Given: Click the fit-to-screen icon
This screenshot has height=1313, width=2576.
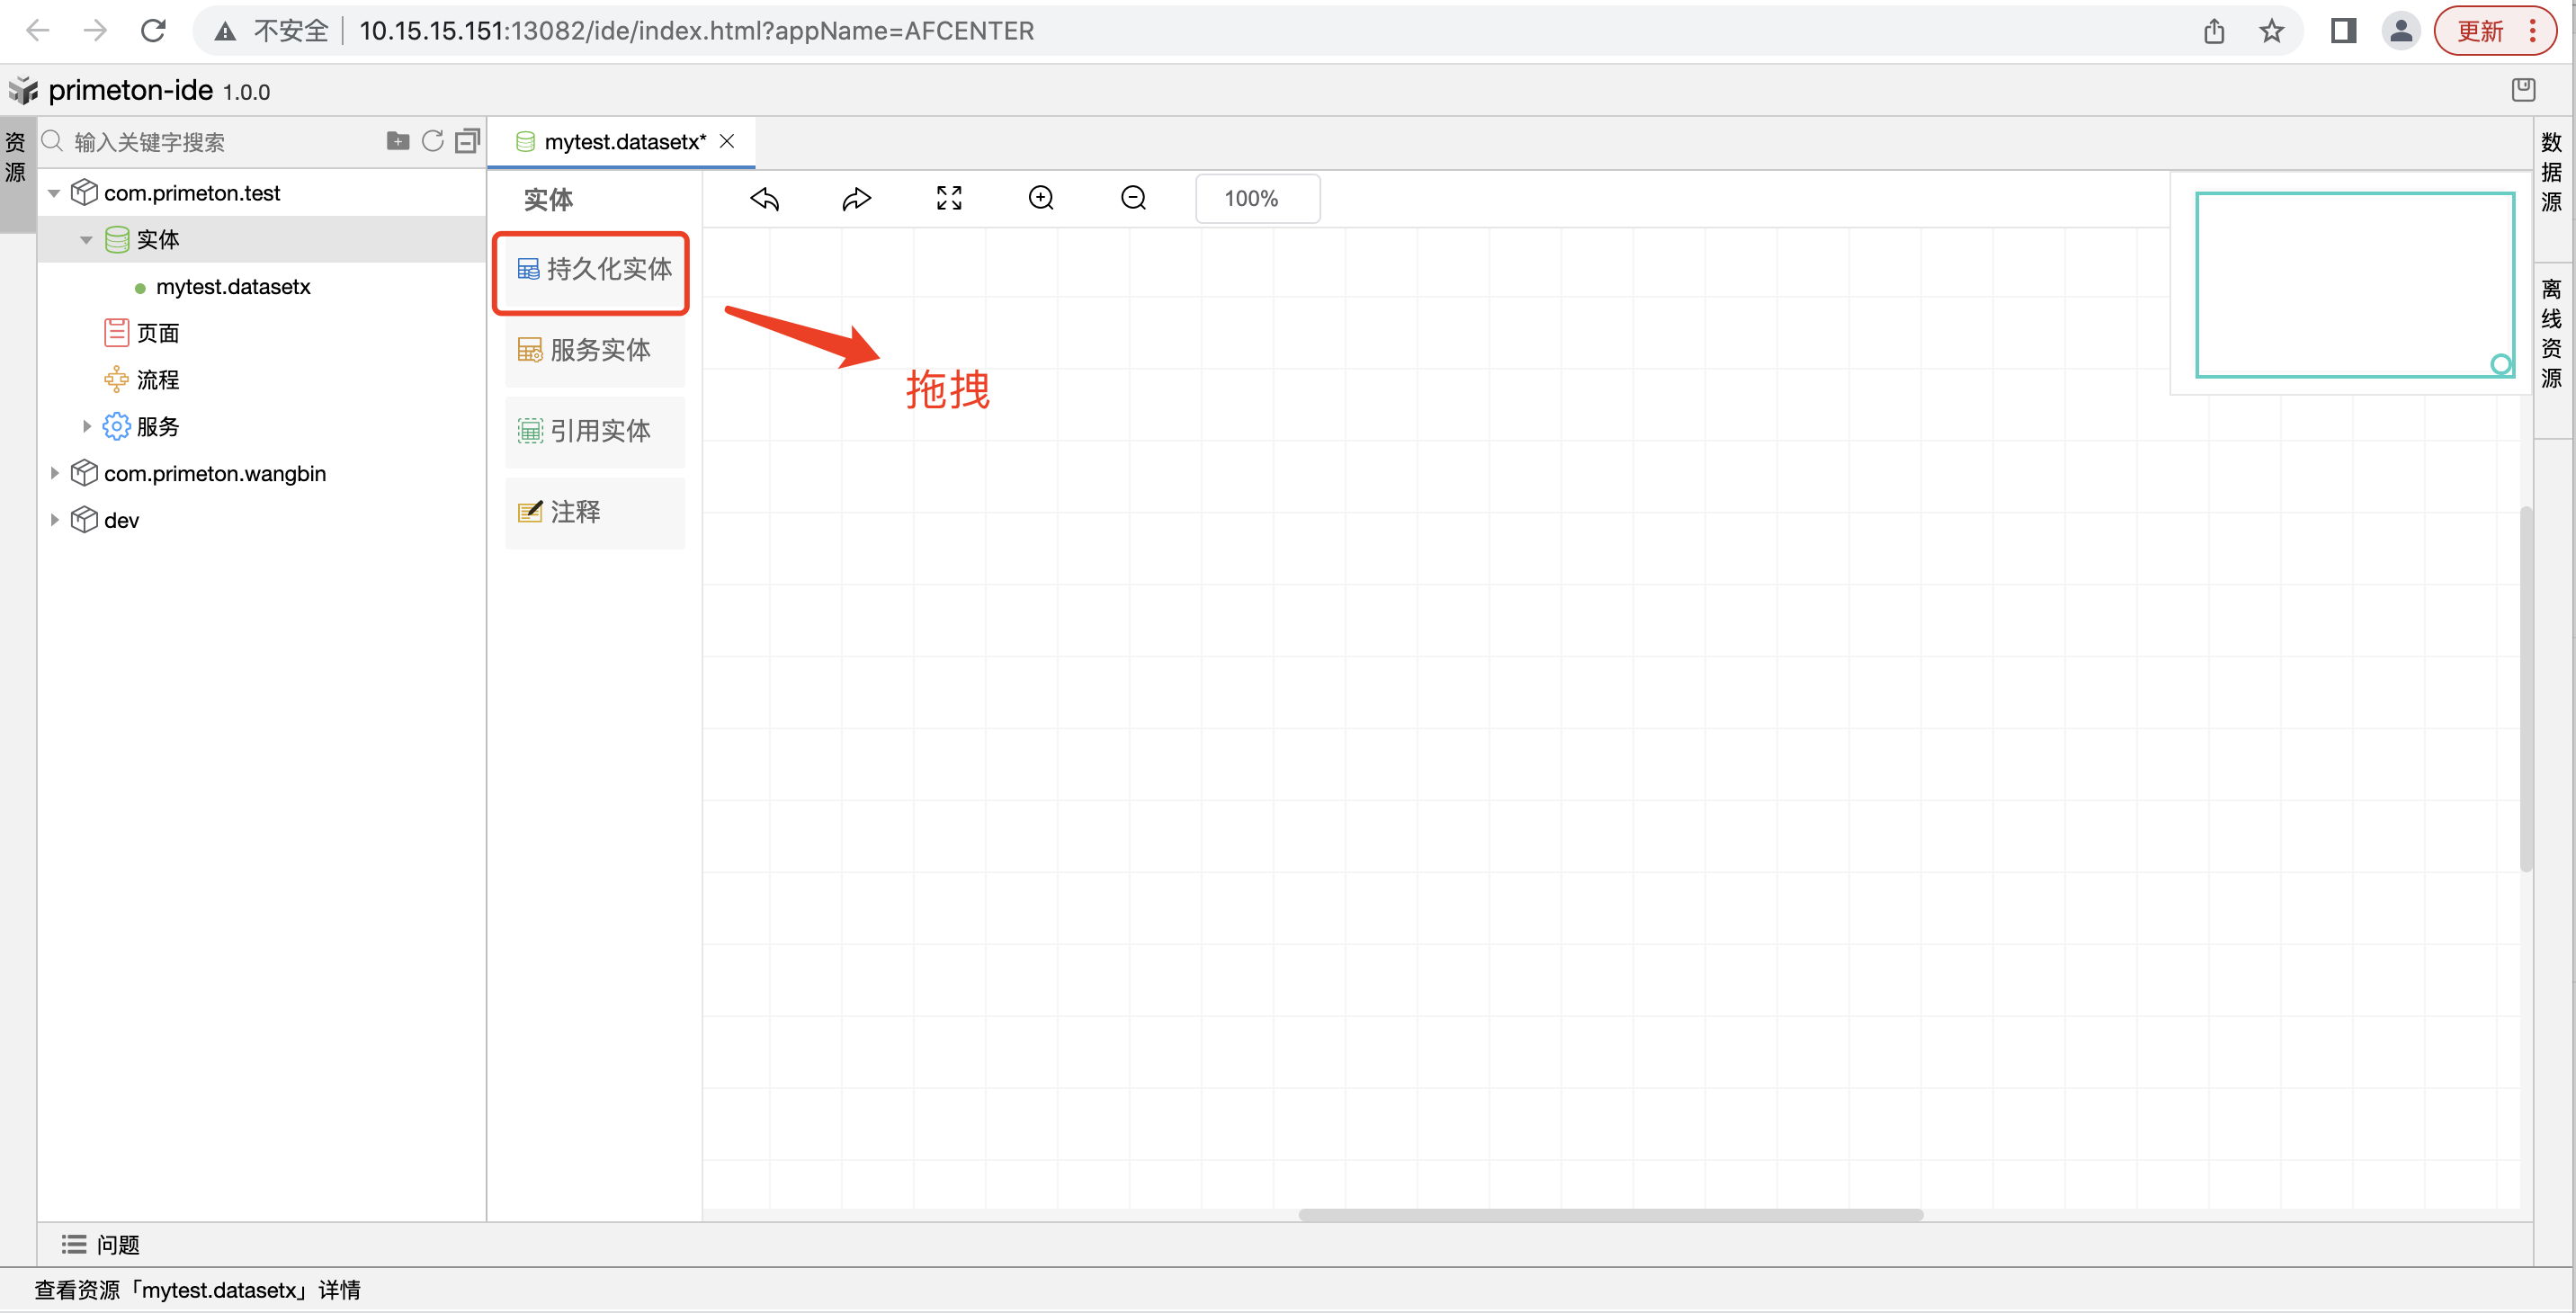Looking at the screenshot, I should [949, 199].
